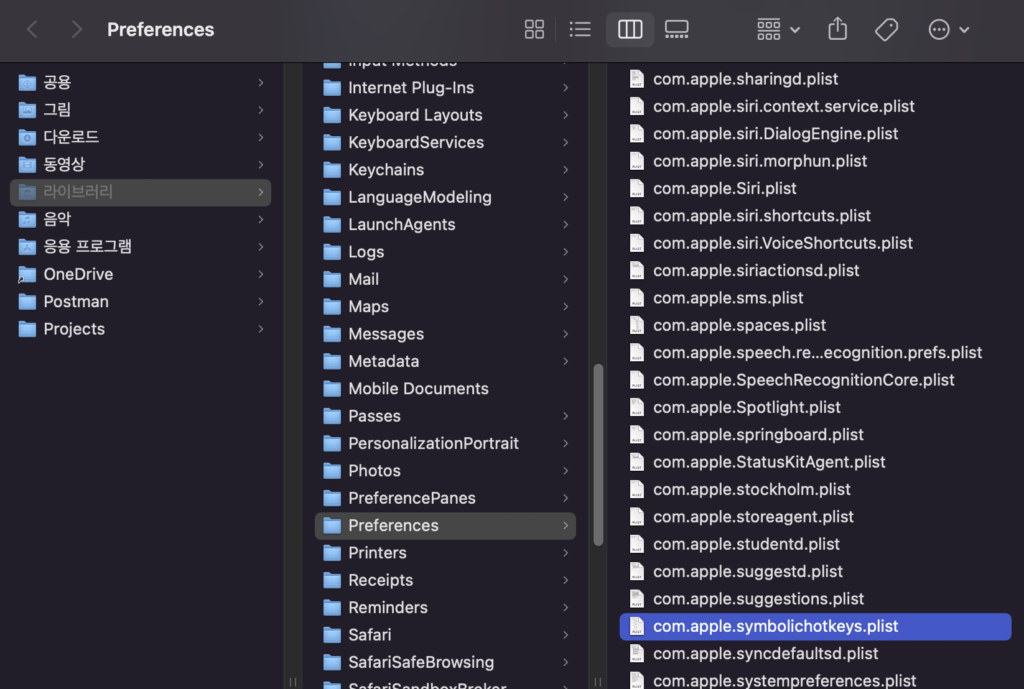
Task: Select column view in toolbar
Action: coord(630,30)
